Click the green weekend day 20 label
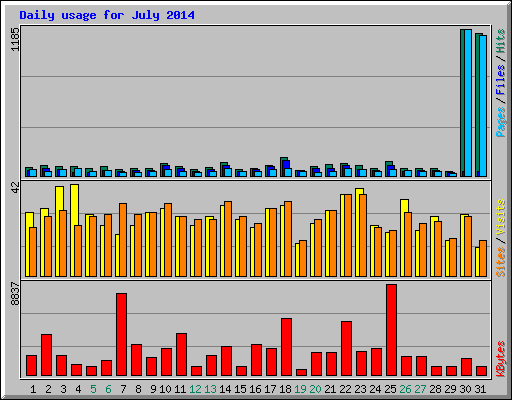512x400 pixels. (315, 389)
